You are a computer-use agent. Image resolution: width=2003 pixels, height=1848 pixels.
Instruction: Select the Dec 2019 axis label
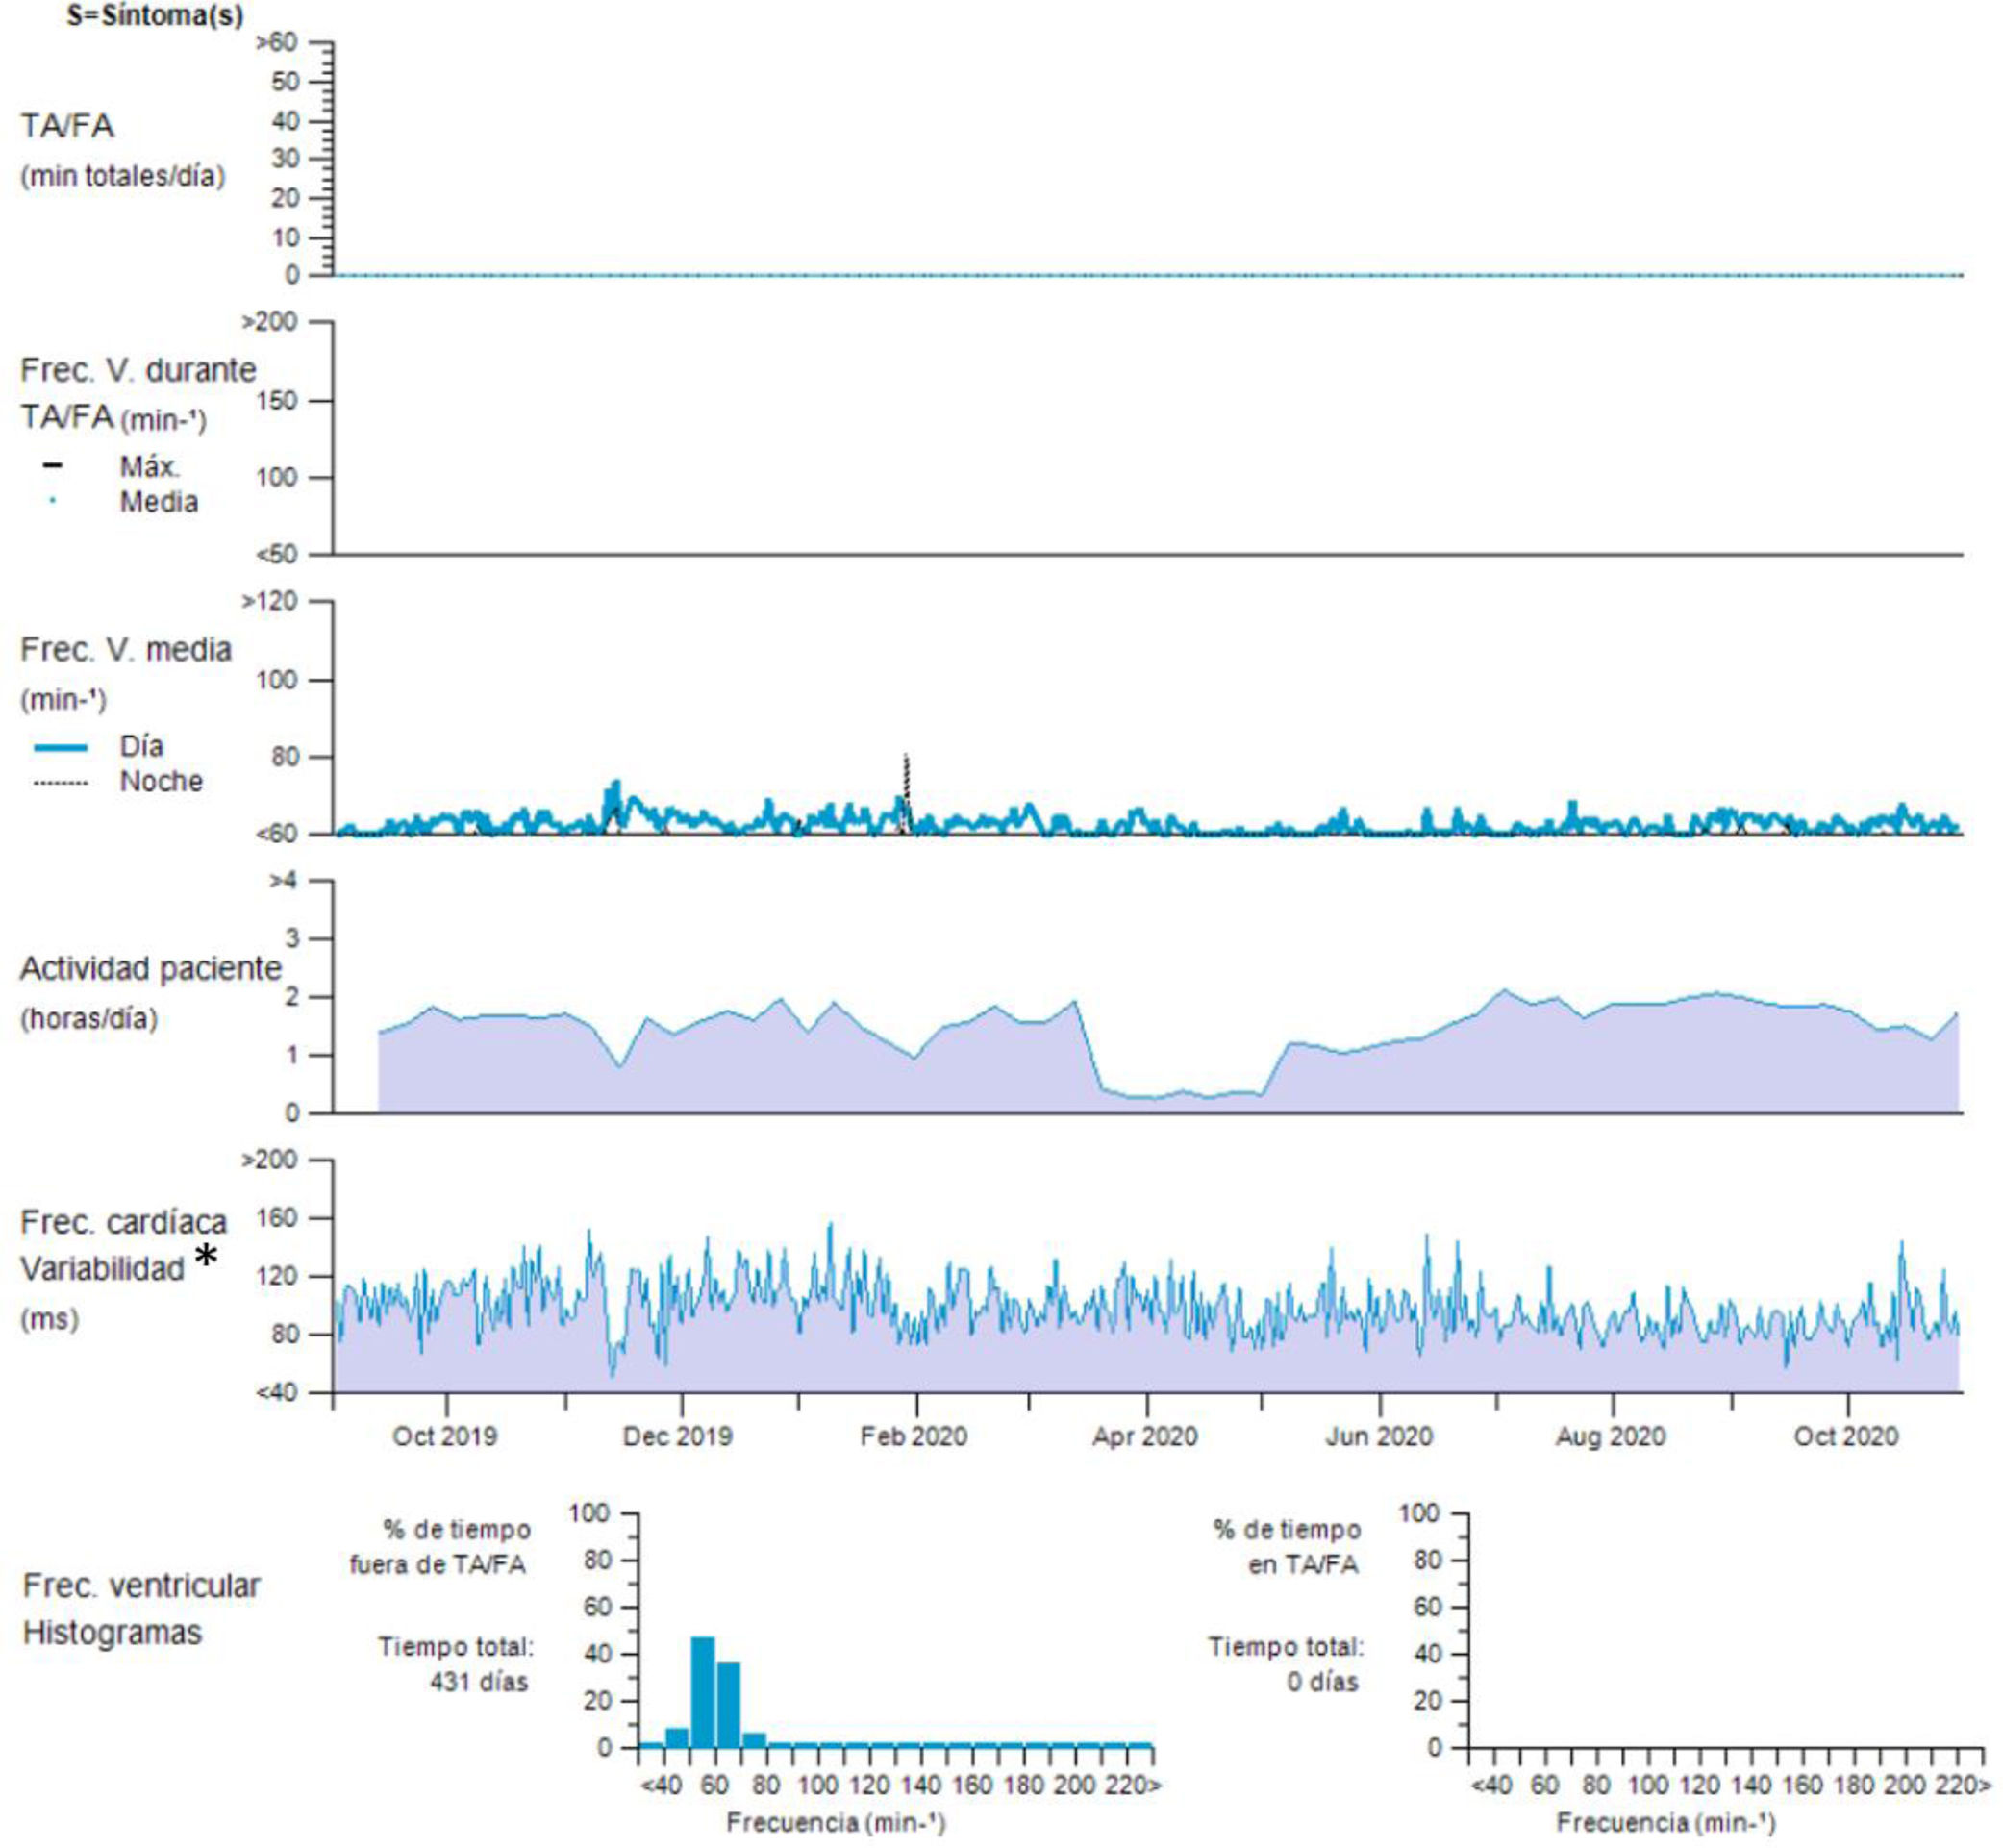point(677,1436)
